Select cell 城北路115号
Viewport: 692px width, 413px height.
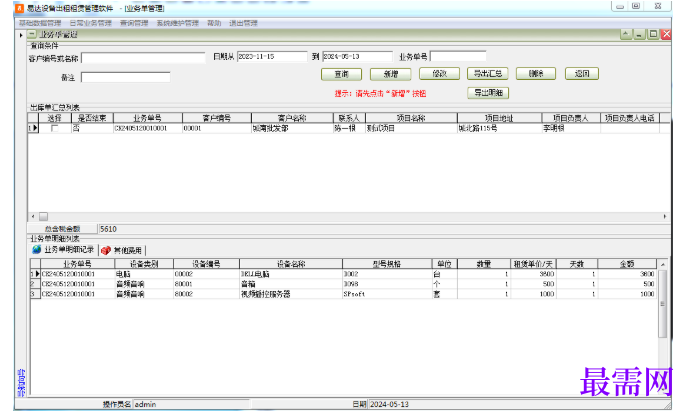point(500,128)
